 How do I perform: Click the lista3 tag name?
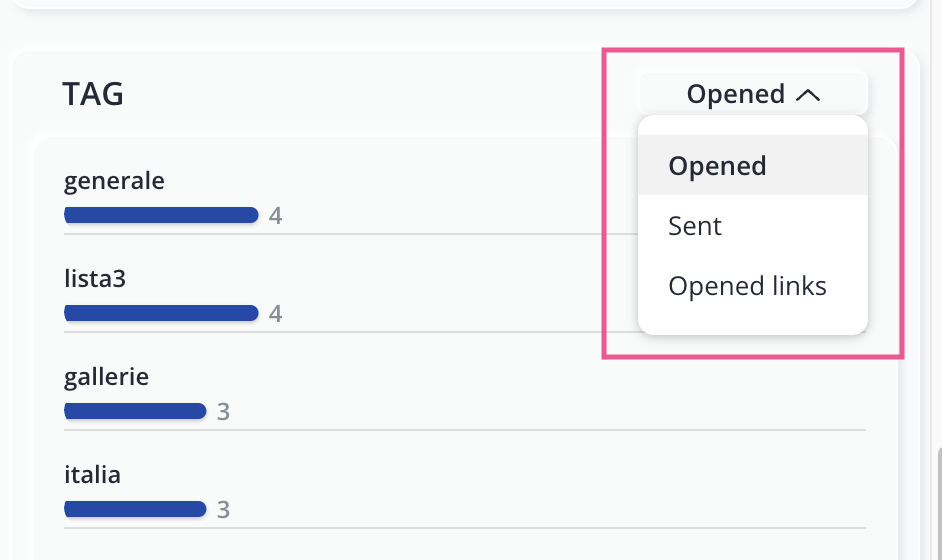click(x=95, y=278)
